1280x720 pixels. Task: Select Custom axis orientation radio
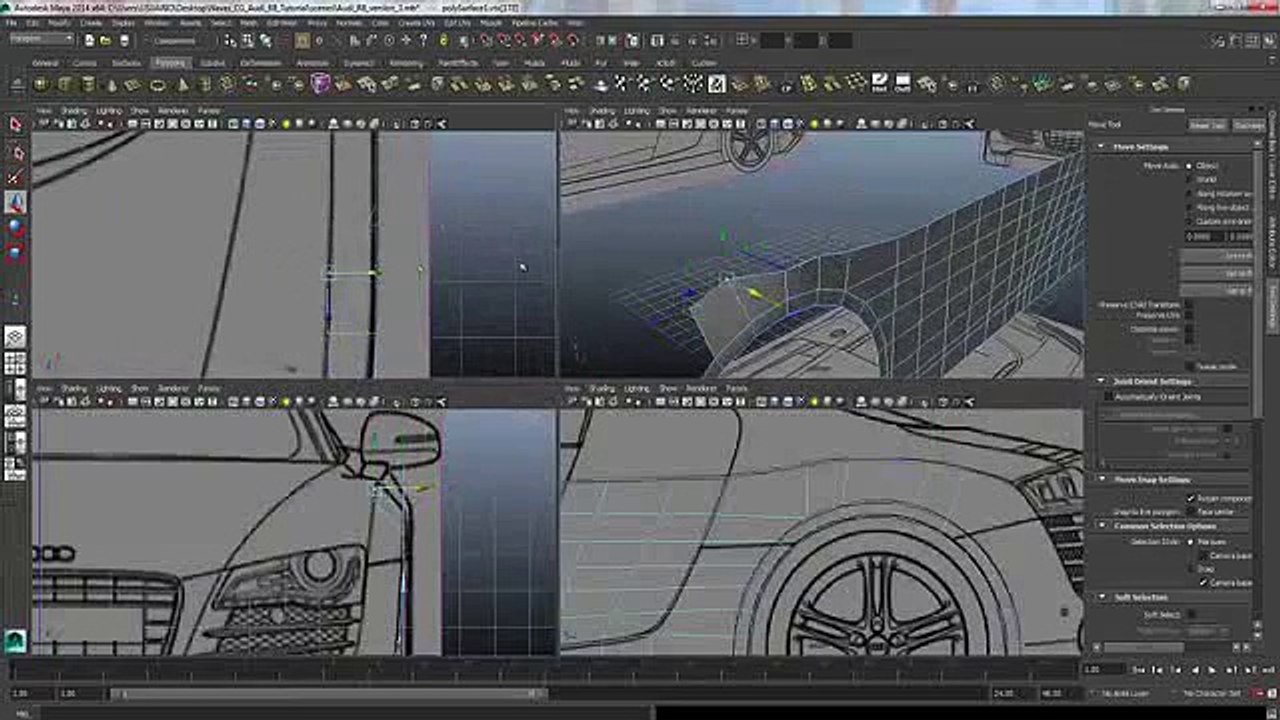click(x=1189, y=221)
